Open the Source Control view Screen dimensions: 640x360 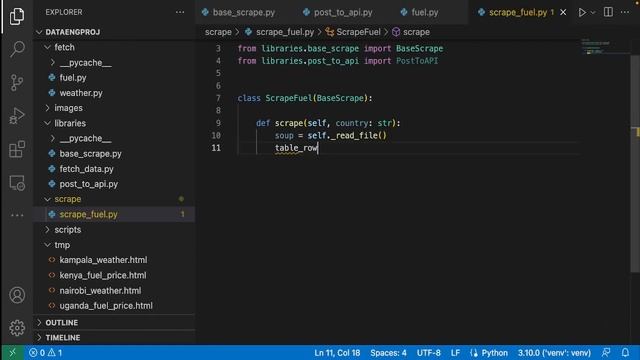click(17, 82)
